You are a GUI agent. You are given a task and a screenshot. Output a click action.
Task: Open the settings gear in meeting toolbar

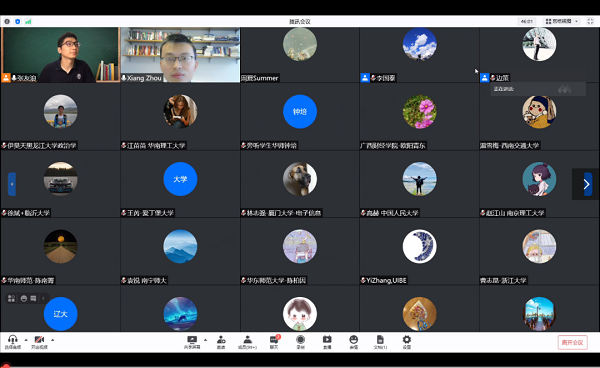pos(407,342)
